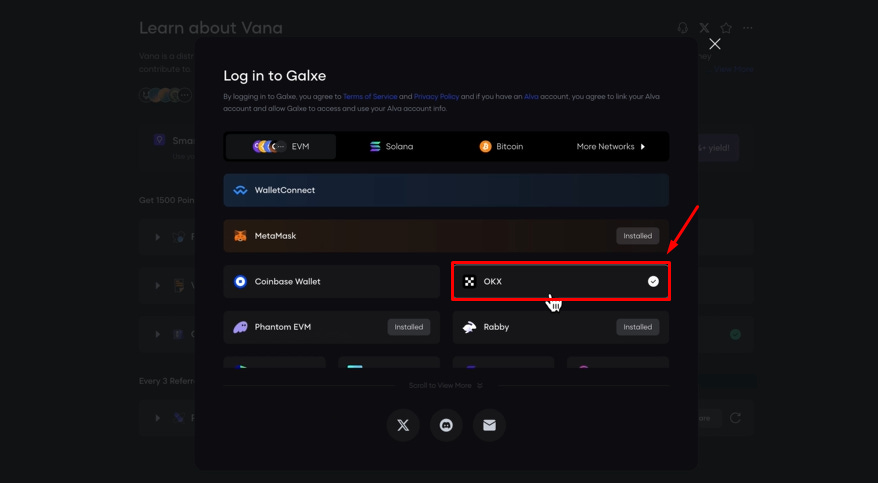Screen dimensions: 878x483
Task: Click the Bitcoin logo icon
Action: pyautogui.click(x=485, y=147)
